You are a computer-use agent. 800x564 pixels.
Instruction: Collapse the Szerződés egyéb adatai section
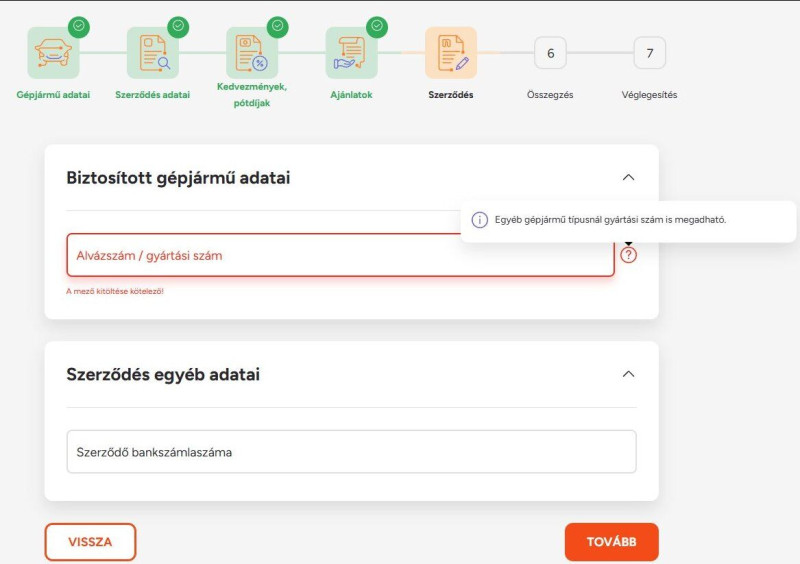(x=629, y=374)
